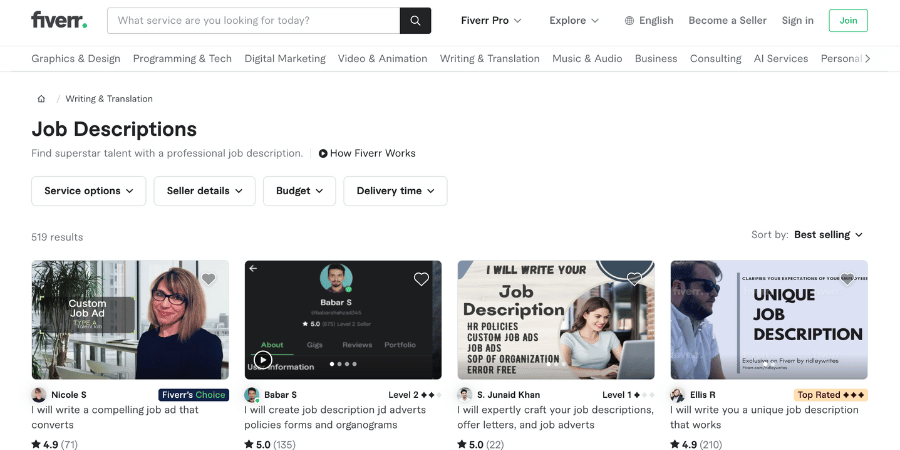
Task: Expand the Fiverr Pro menu
Action: (491, 21)
